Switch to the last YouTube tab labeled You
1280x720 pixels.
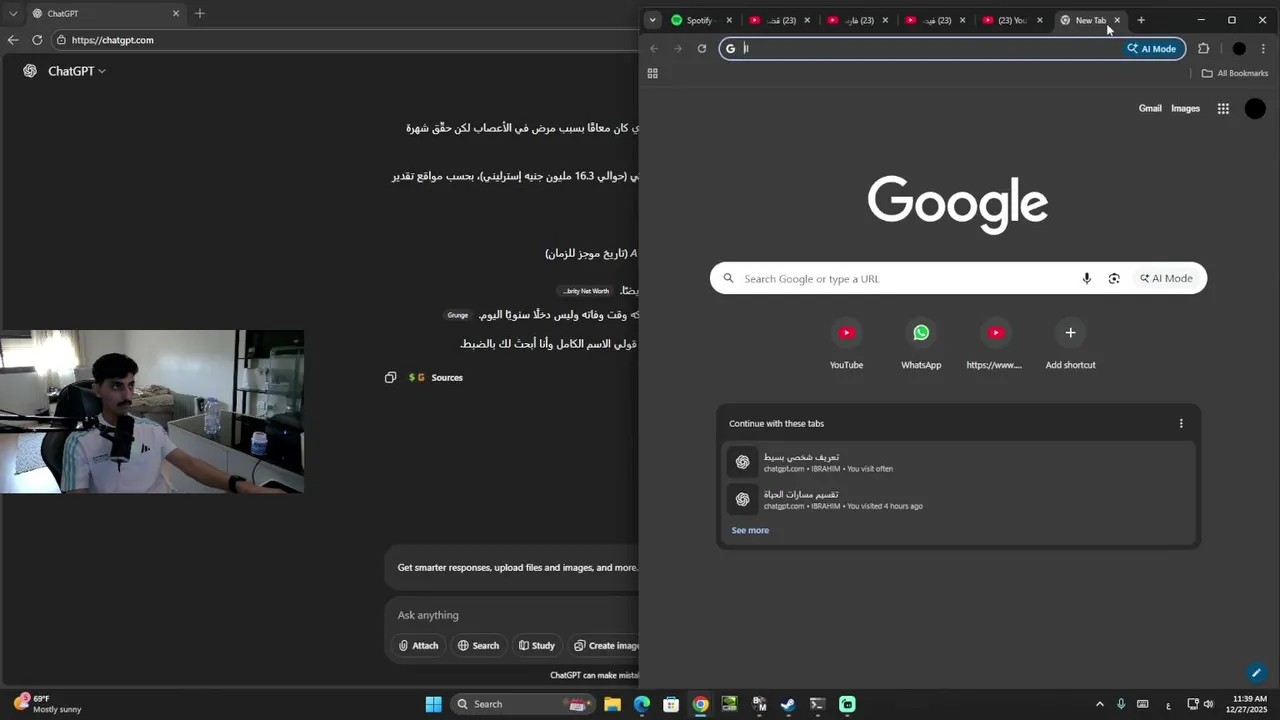(1005, 20)
